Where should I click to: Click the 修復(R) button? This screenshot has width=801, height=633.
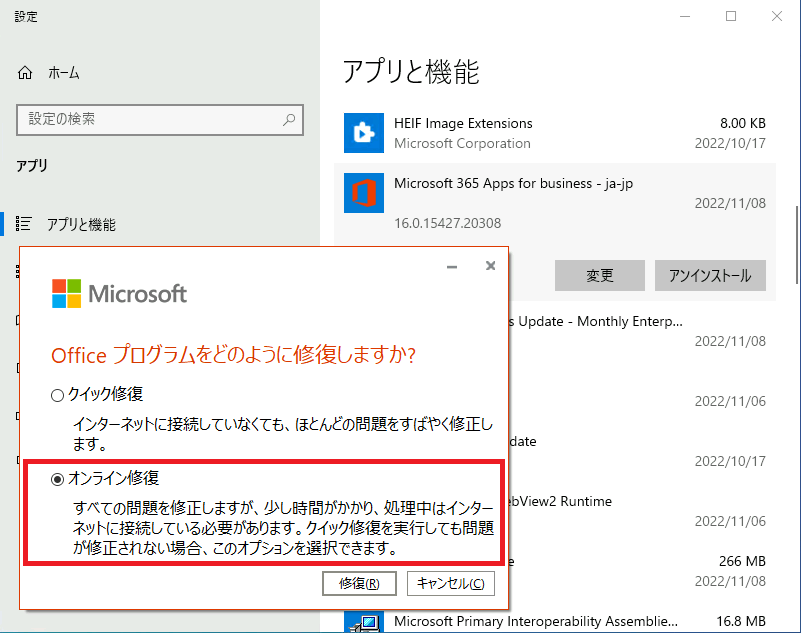pos(359,583)
